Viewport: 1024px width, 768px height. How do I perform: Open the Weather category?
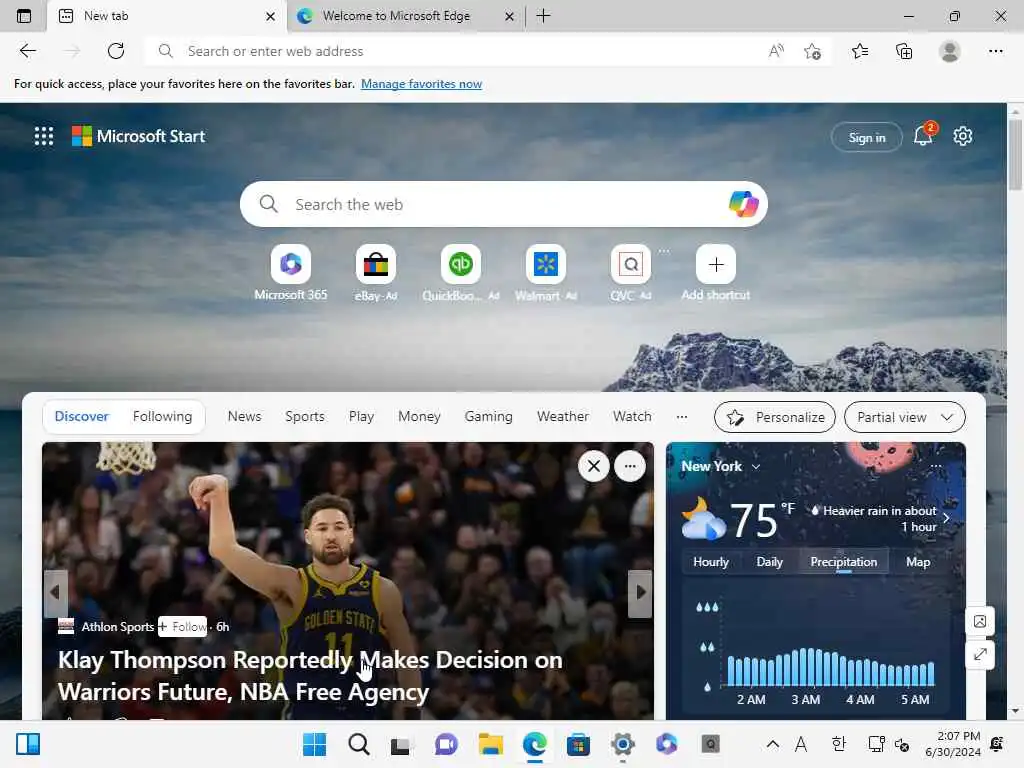click(562, 417)
